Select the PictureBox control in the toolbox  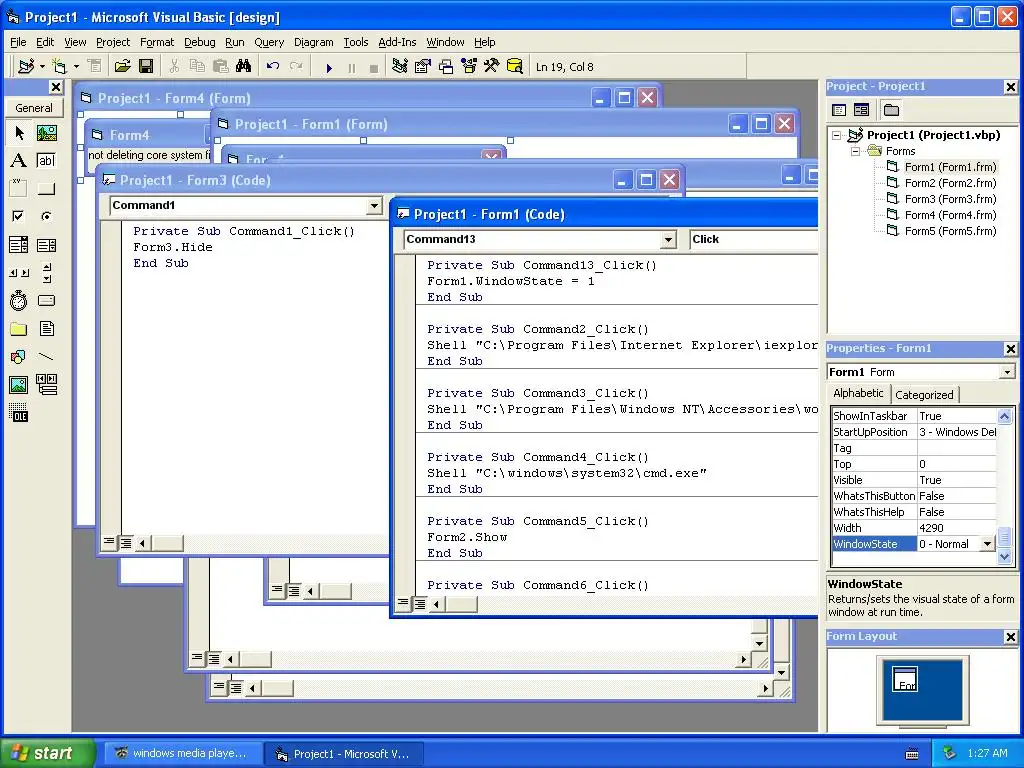[x=46, y=133]
